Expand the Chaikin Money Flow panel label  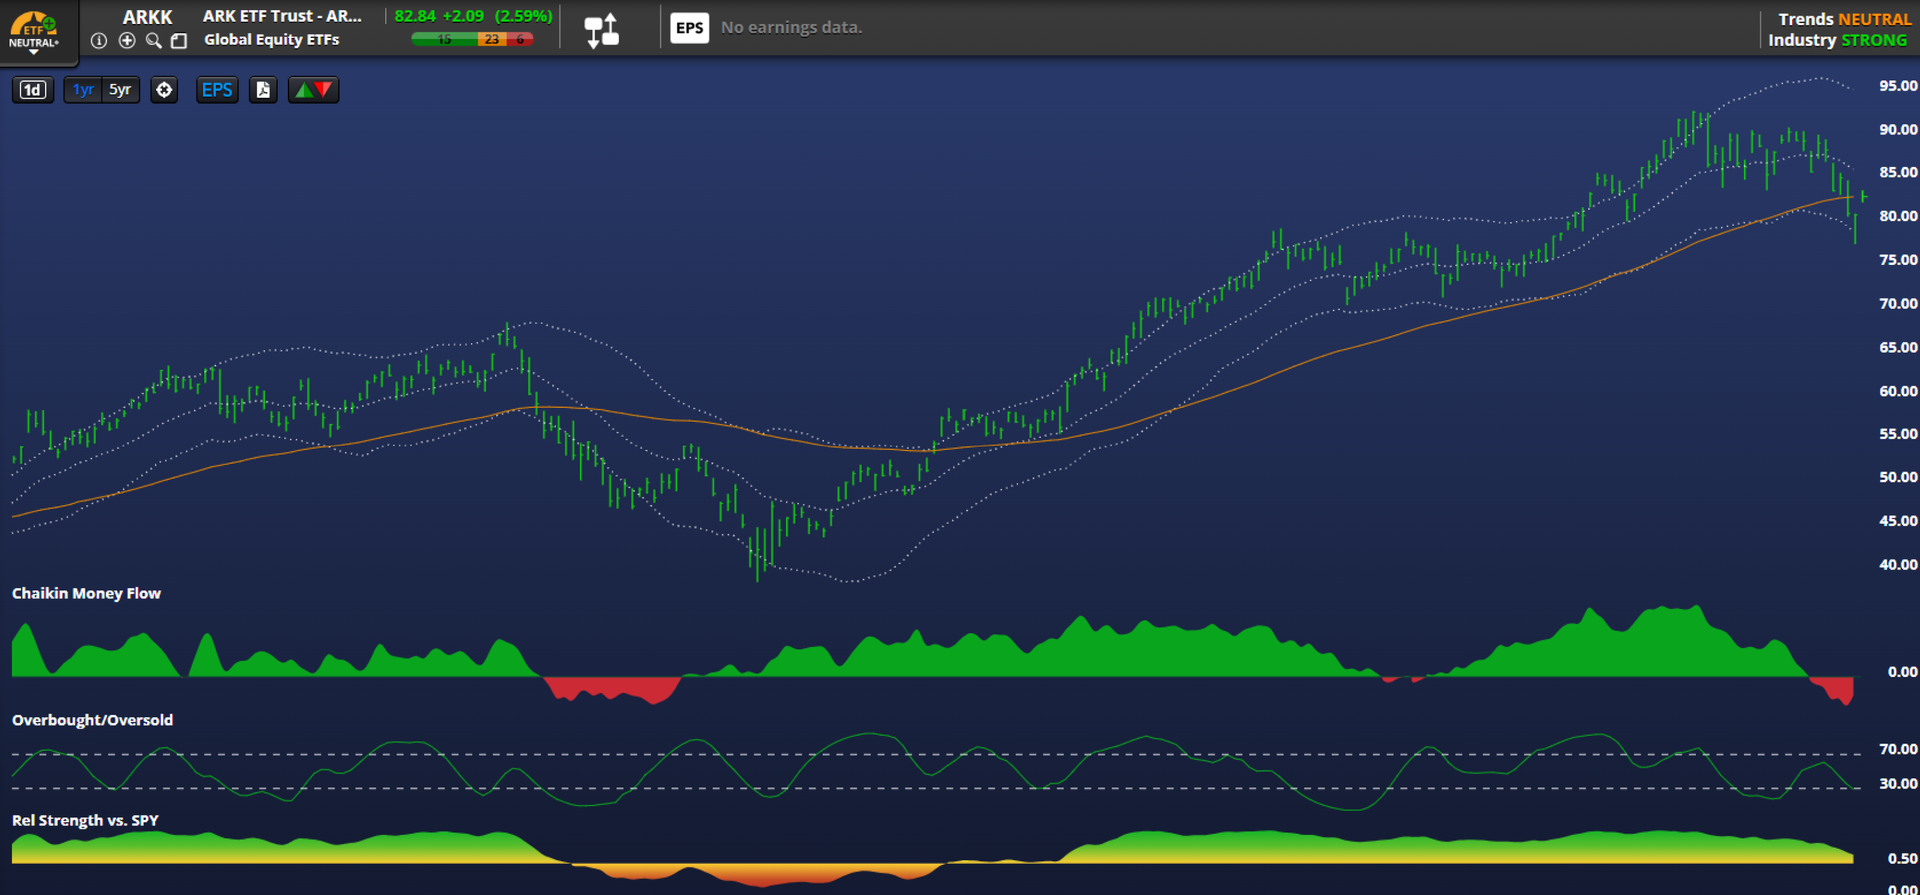coord(86,593)
